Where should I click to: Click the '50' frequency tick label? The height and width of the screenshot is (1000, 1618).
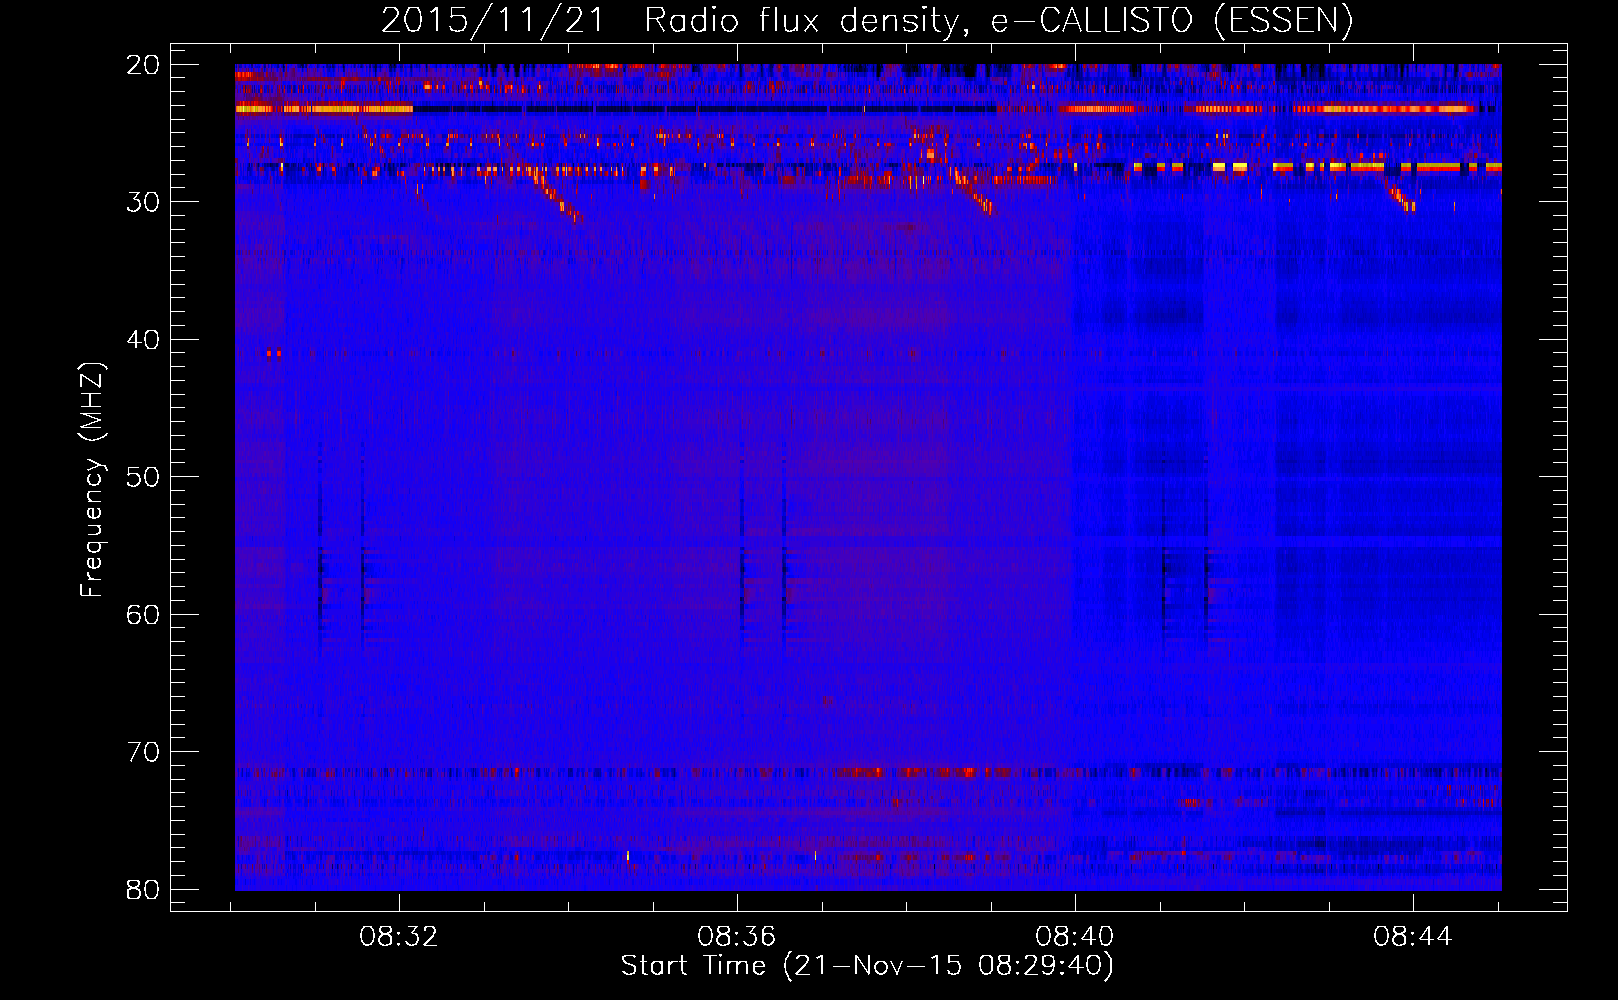(x=144, y=477)
